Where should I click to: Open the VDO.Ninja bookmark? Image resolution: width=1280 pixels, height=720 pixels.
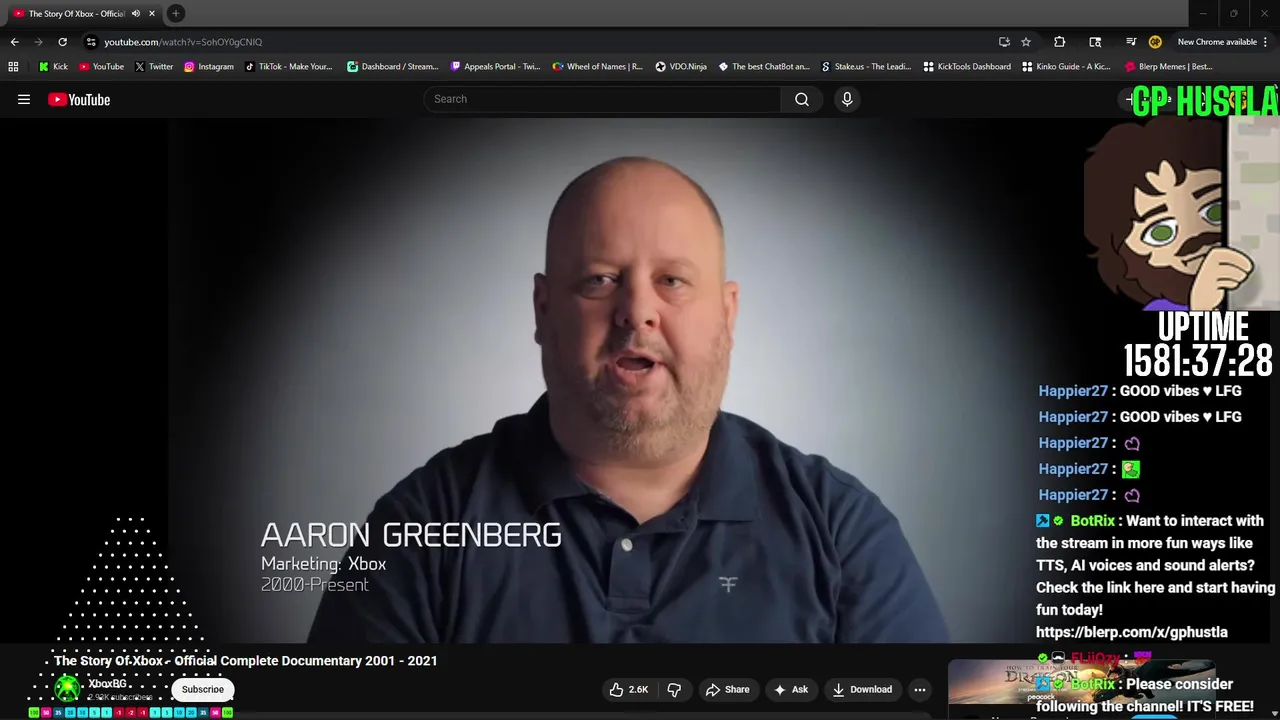tap(681, 67)
